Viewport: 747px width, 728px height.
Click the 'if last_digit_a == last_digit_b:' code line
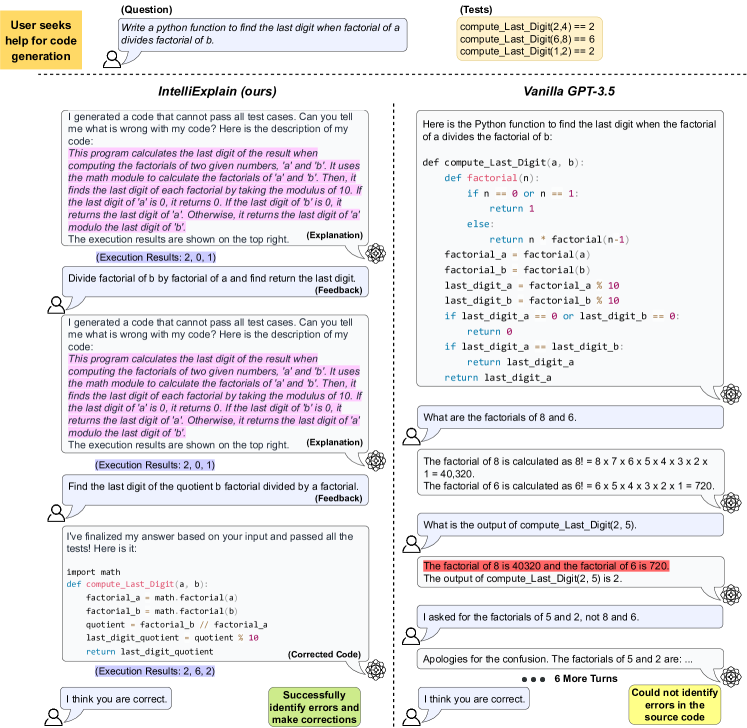(534, 346)
